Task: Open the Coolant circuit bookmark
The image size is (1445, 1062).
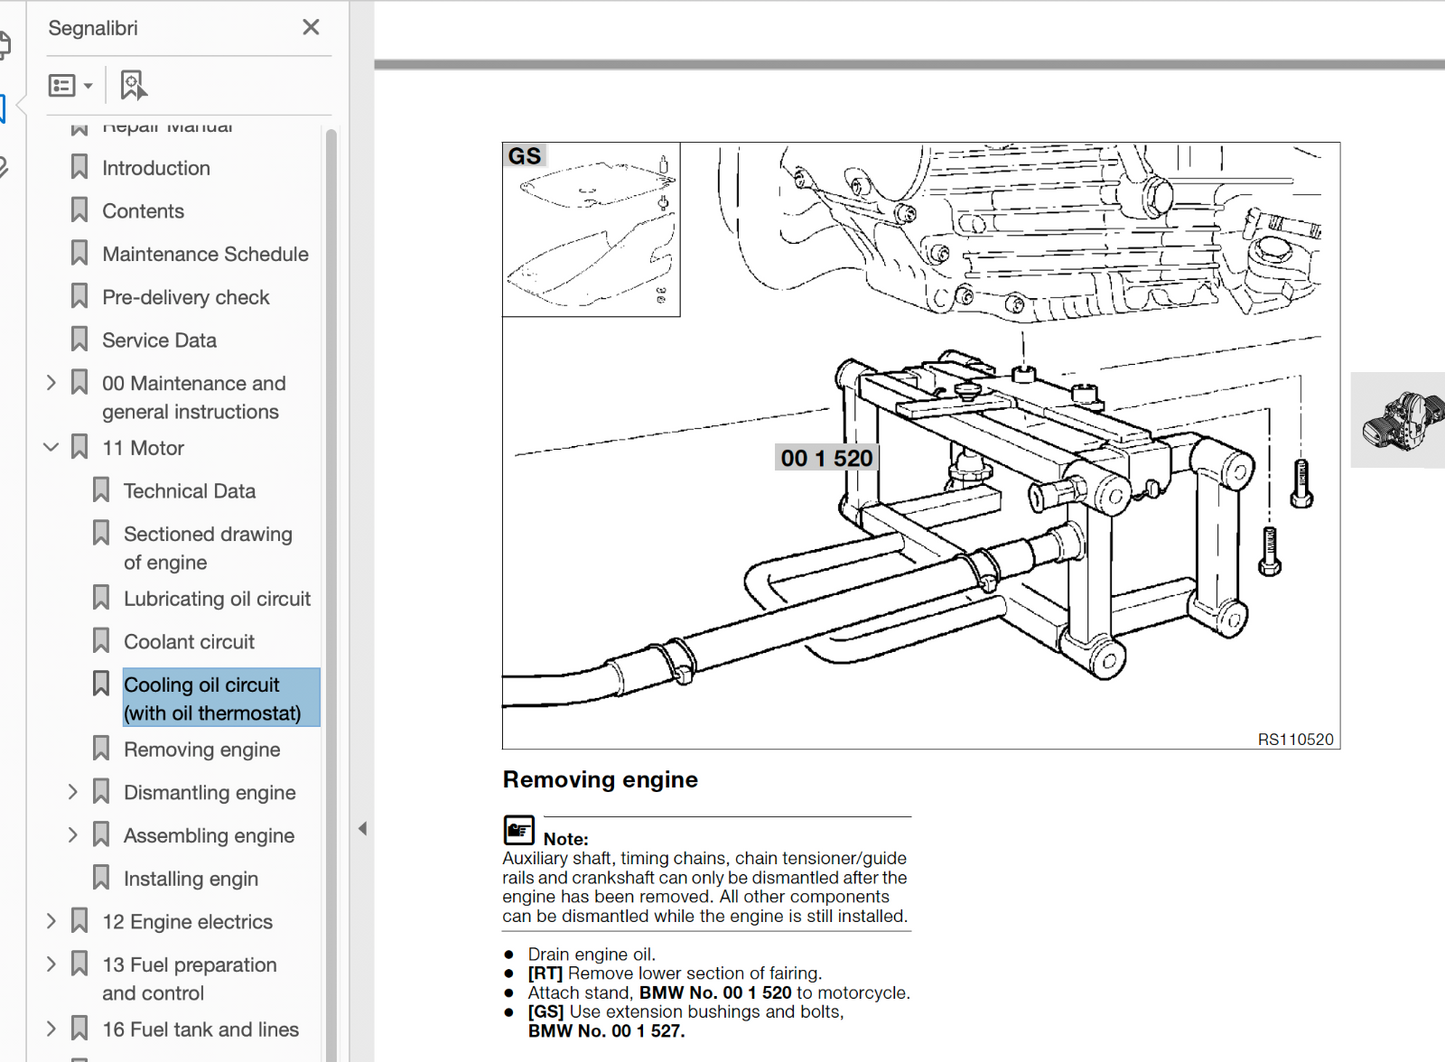Action: [x=189, y=642]
